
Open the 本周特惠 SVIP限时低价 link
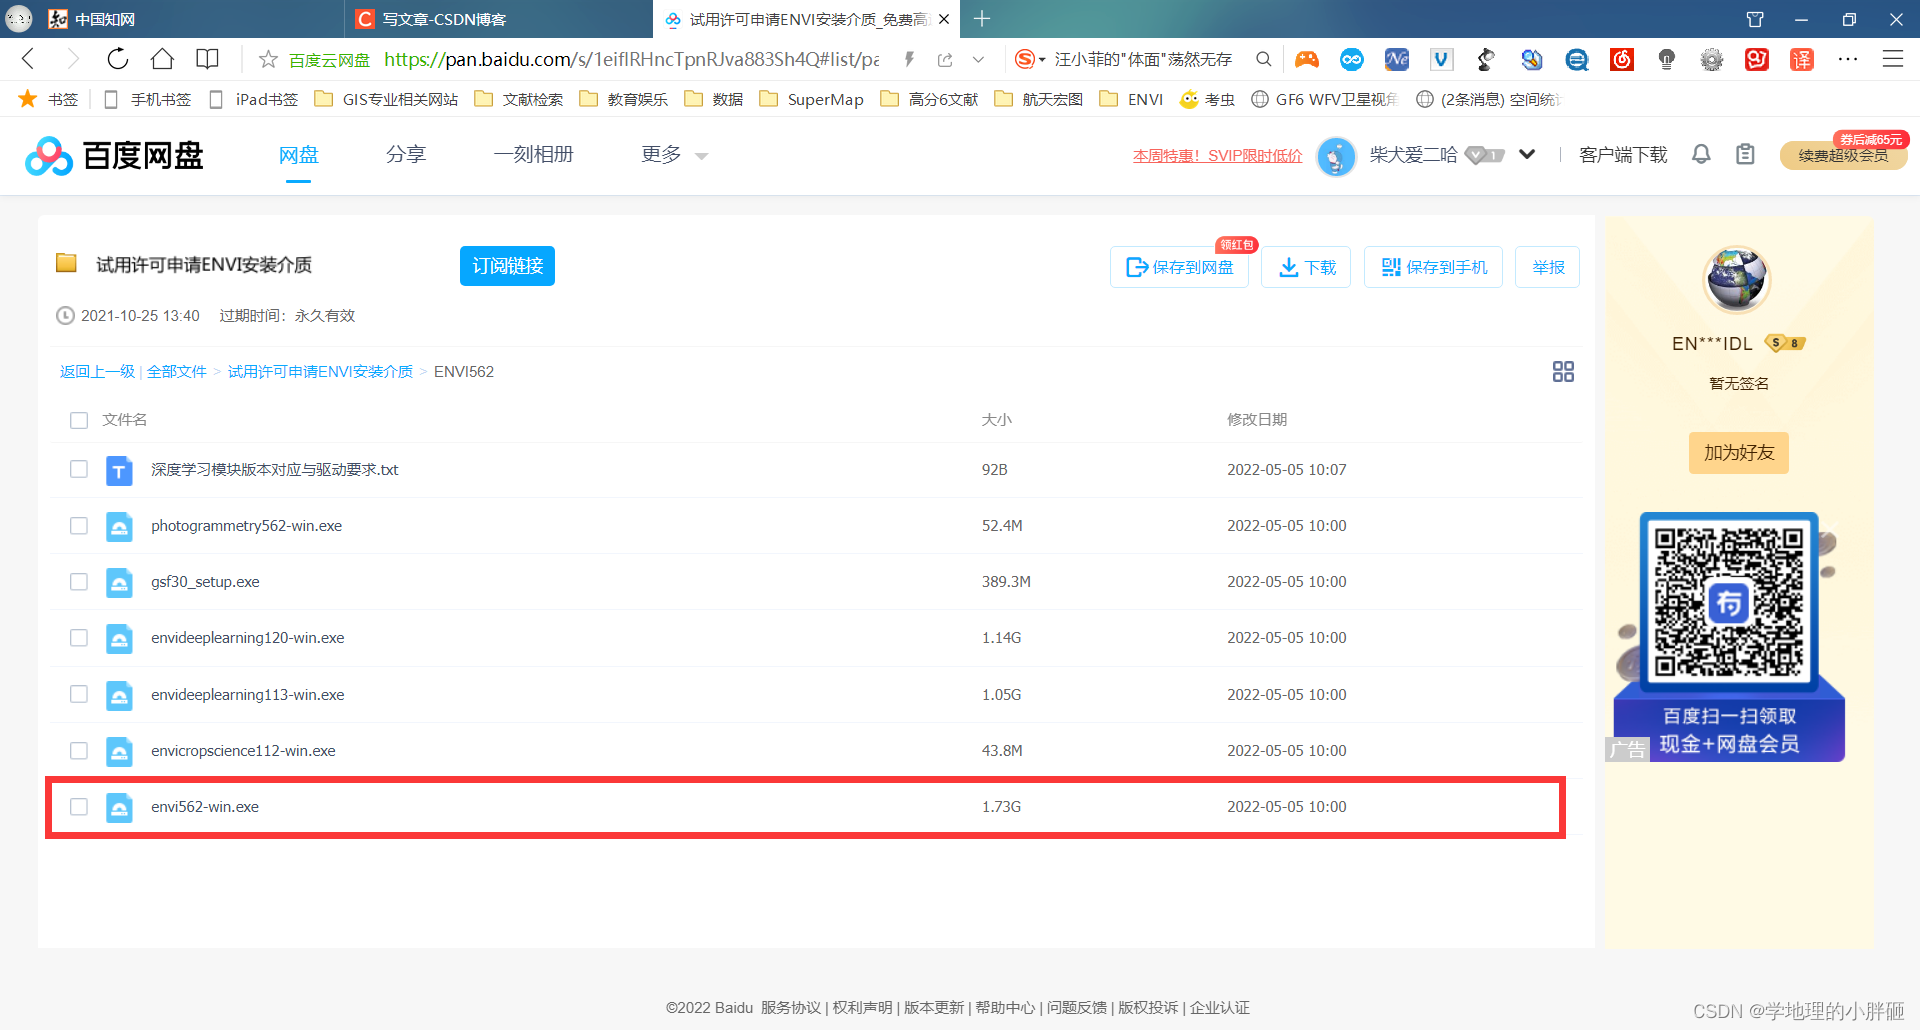(x=1217, y=156)
